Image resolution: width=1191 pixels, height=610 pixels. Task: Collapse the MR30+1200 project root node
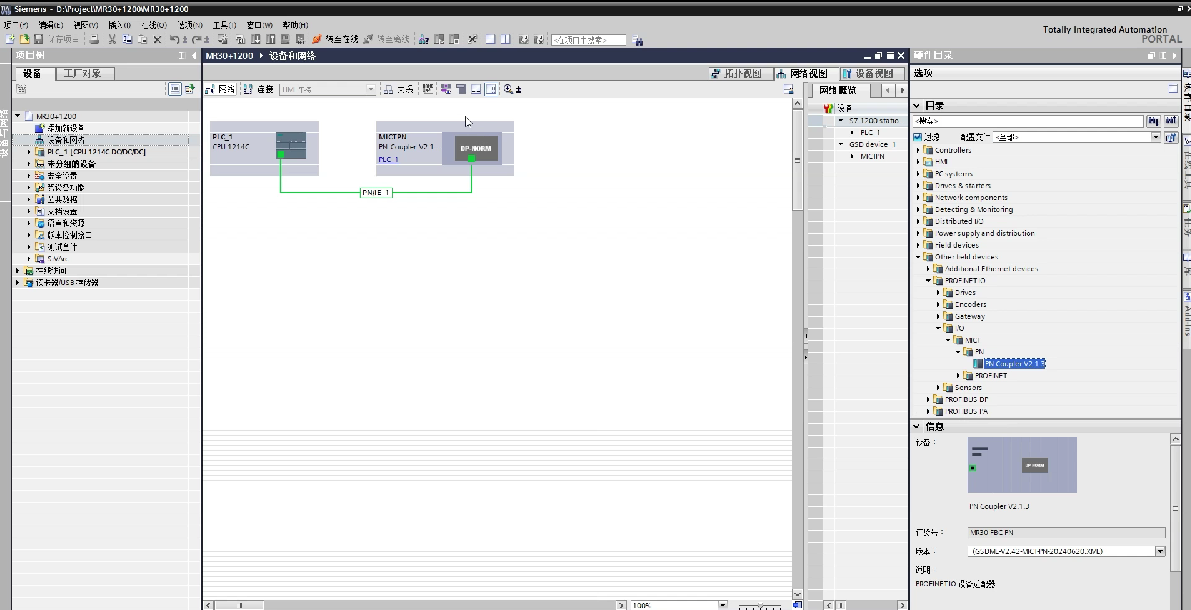pyautogui.click(x=18, y=116)
